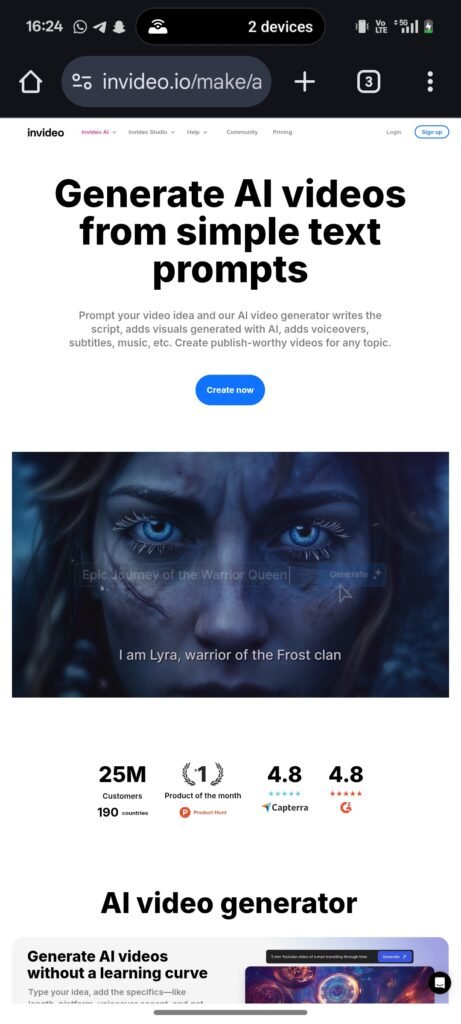Image resolution: width=461 pixels, height=1024 pixels.
Task: Open the Pricing page
Action: [282, 132]
